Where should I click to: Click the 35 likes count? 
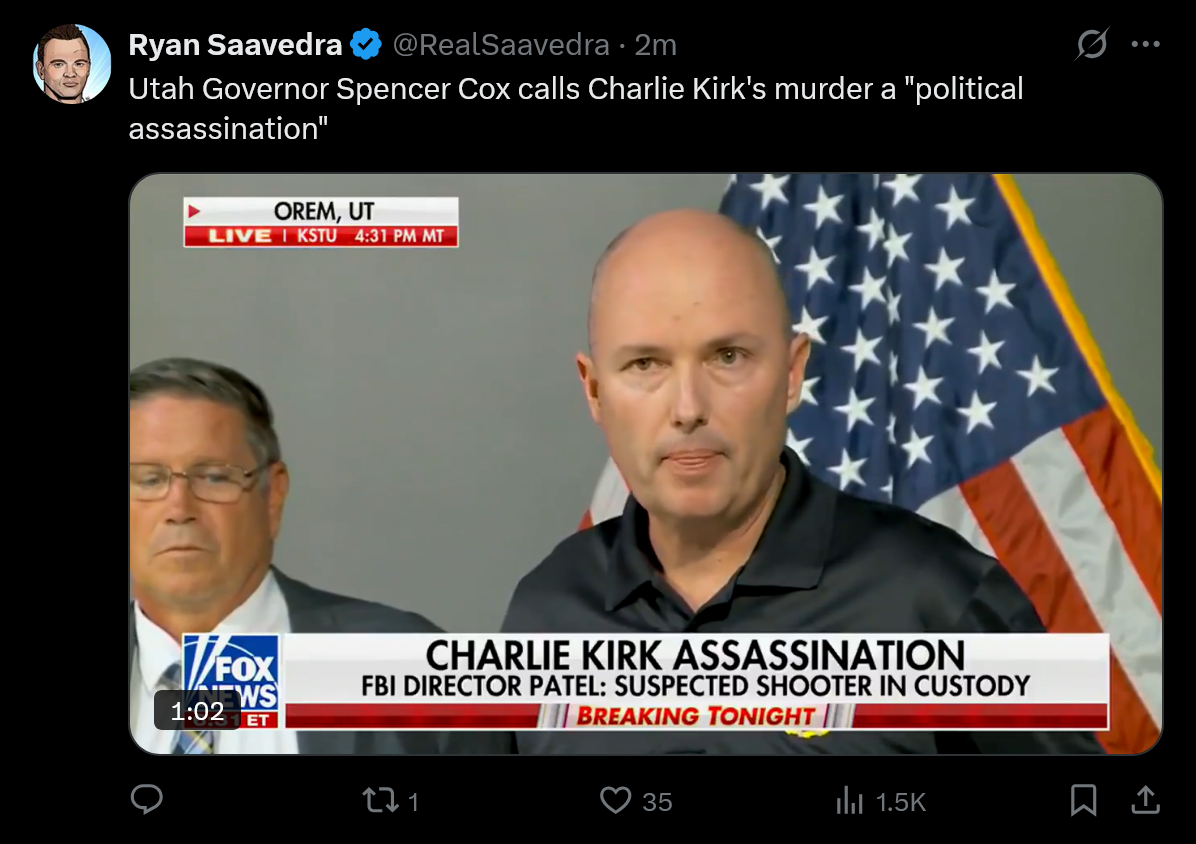(657, 802)
